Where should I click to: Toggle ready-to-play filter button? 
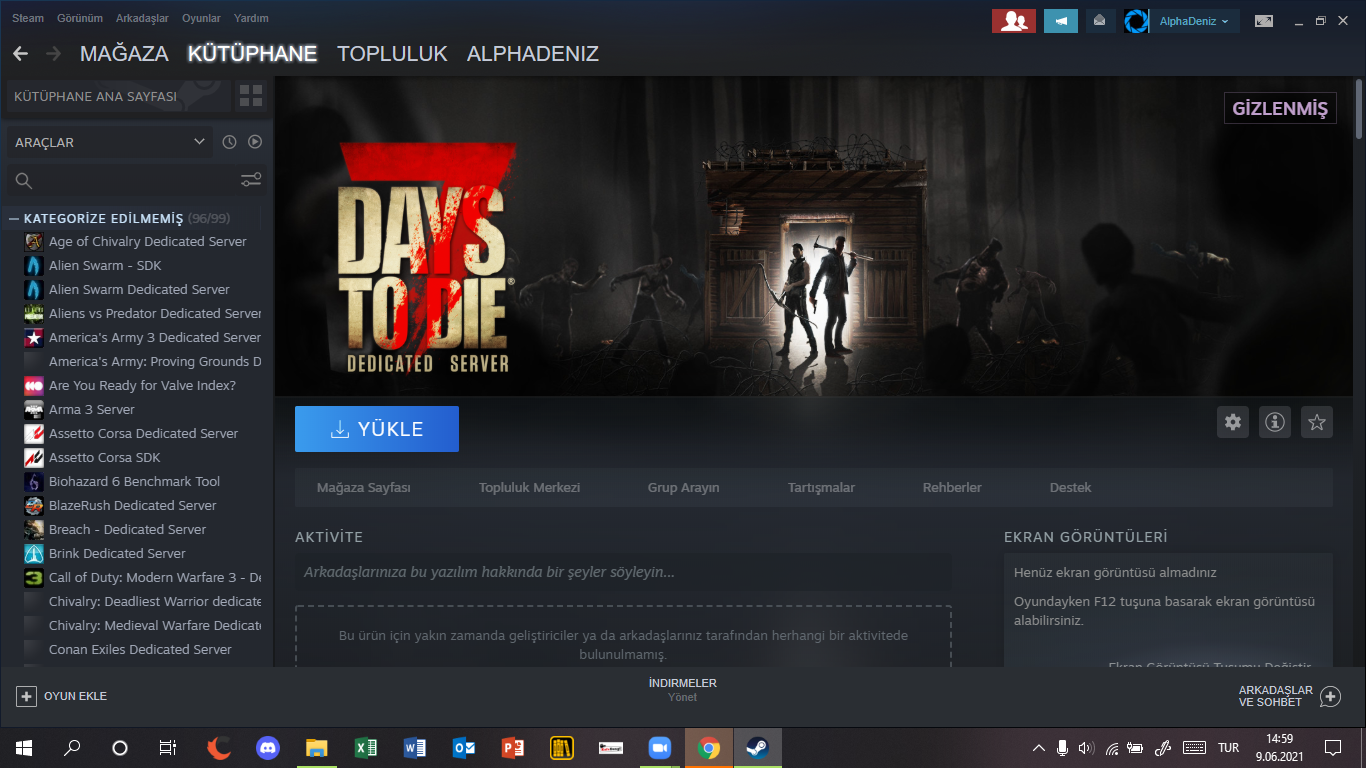click(255, 142)
